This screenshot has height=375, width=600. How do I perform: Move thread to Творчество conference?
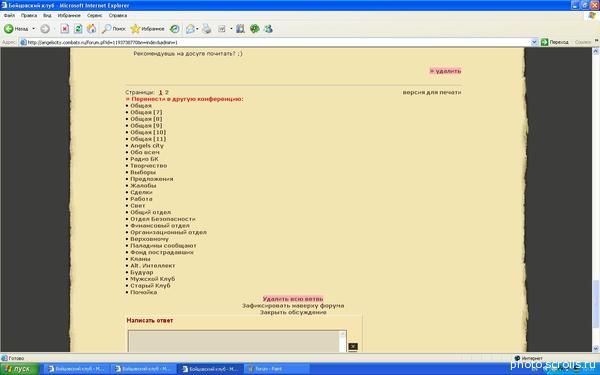coord(148,166)
